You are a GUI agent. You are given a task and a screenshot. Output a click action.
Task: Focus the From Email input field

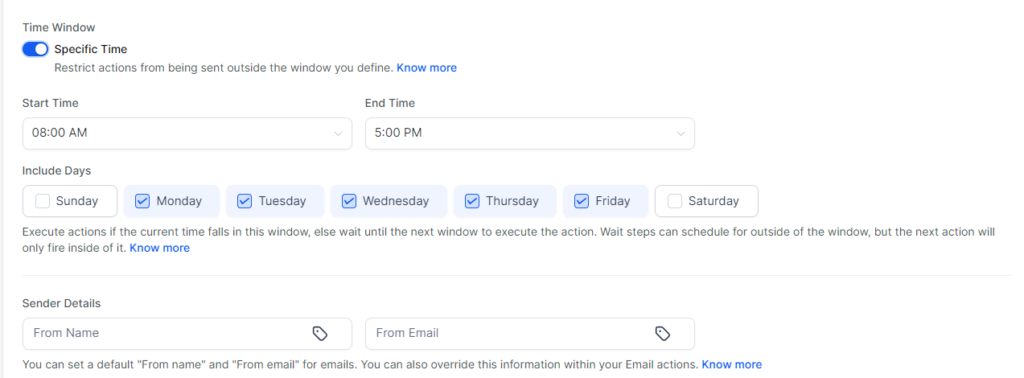pos(530,334)
